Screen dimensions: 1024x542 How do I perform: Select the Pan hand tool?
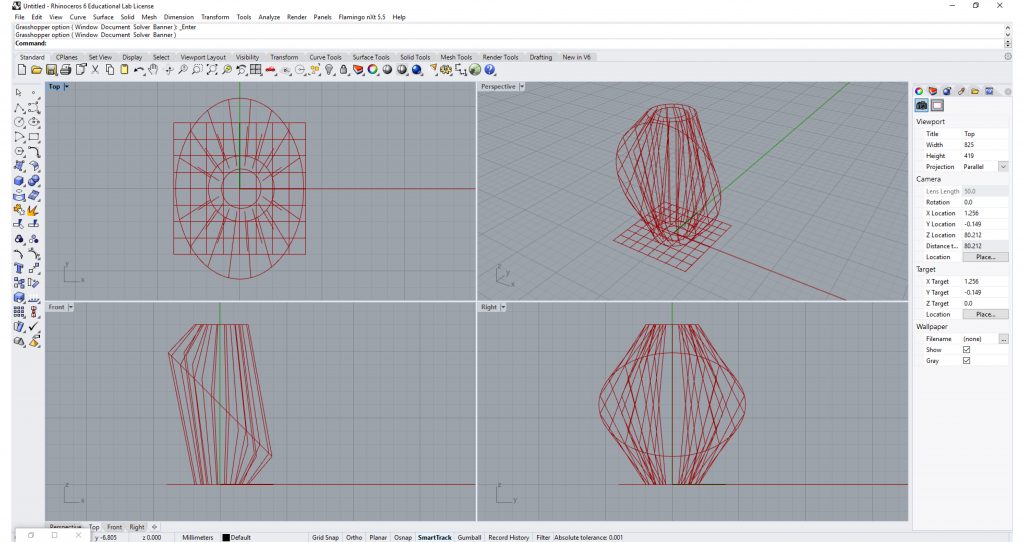153,70
